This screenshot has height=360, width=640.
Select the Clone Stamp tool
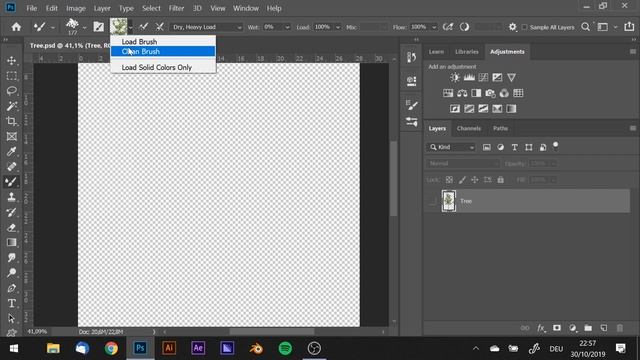click(x=11, y=197)
